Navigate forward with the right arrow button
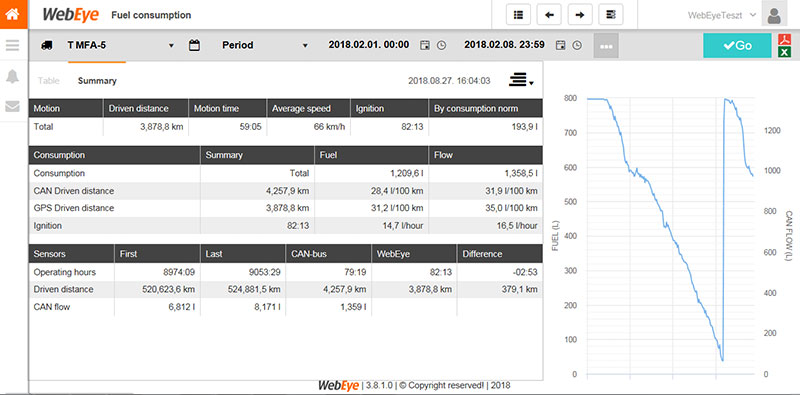The width and height of the screenshot is (800, 395). pyautogui.click(x=580, y=15)
